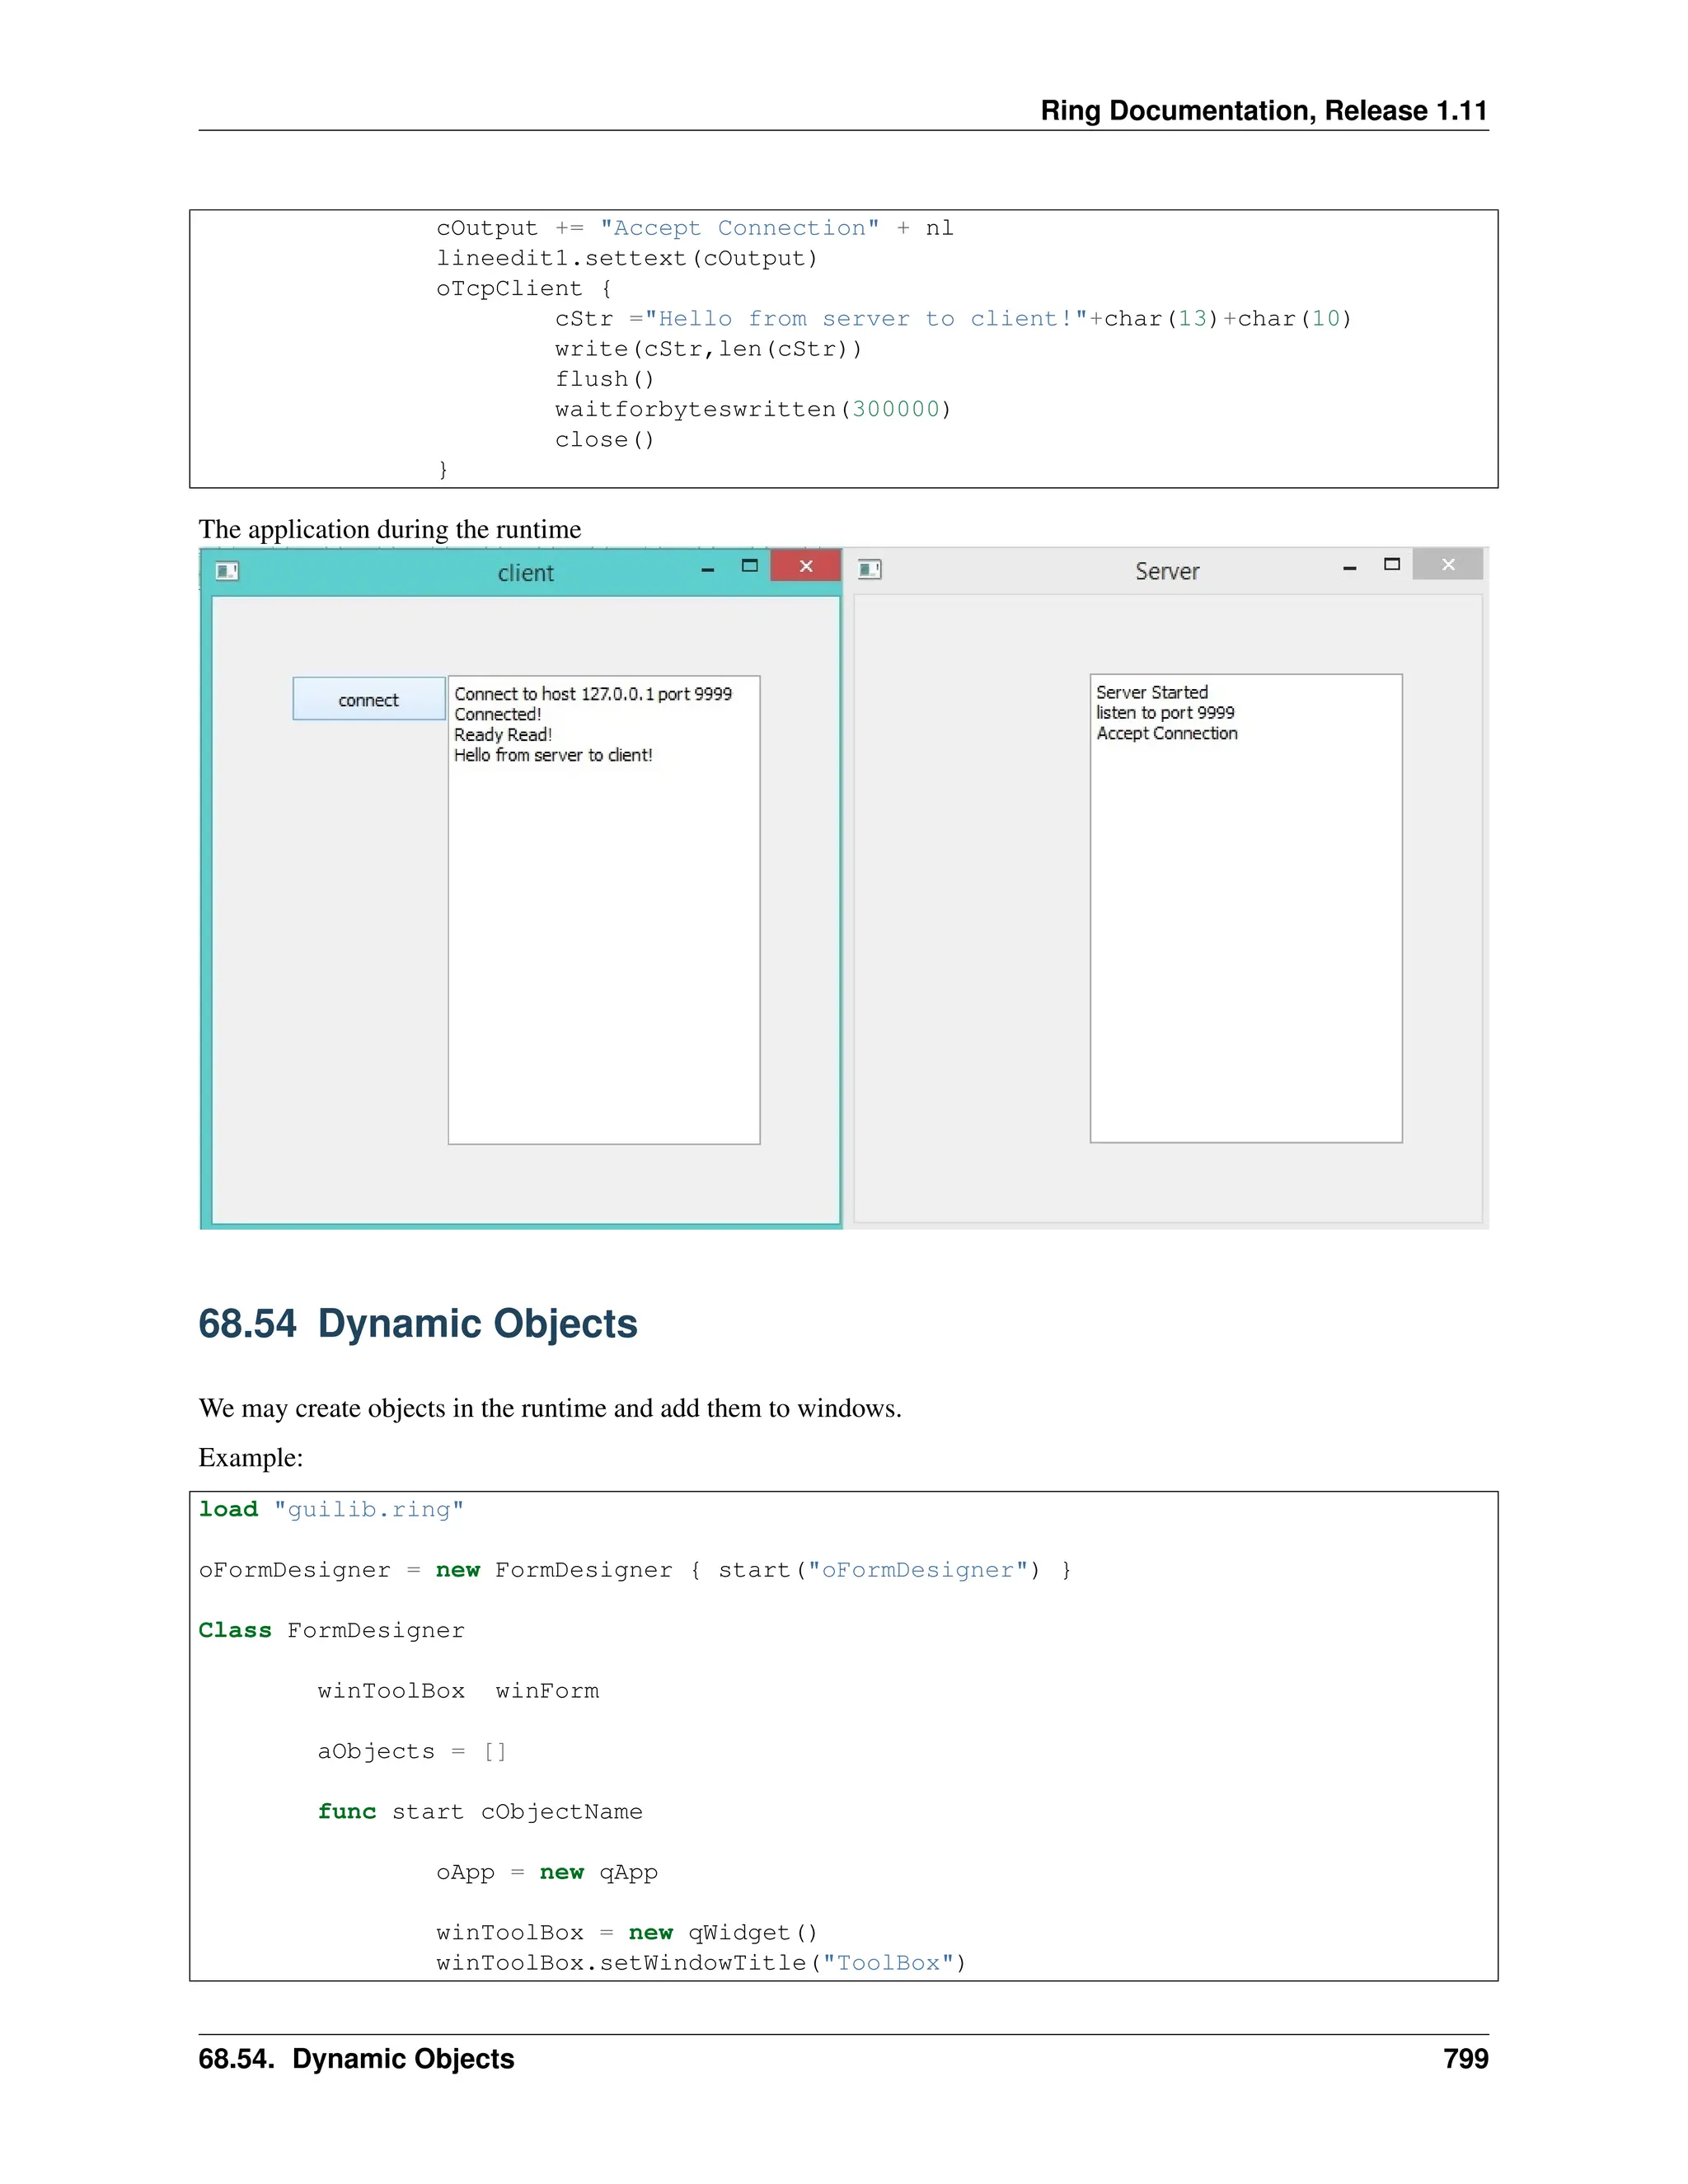This screenshot has width=1688, height=2184.
Task: Maximize the Server window
Action: [x=1391, y=565]
